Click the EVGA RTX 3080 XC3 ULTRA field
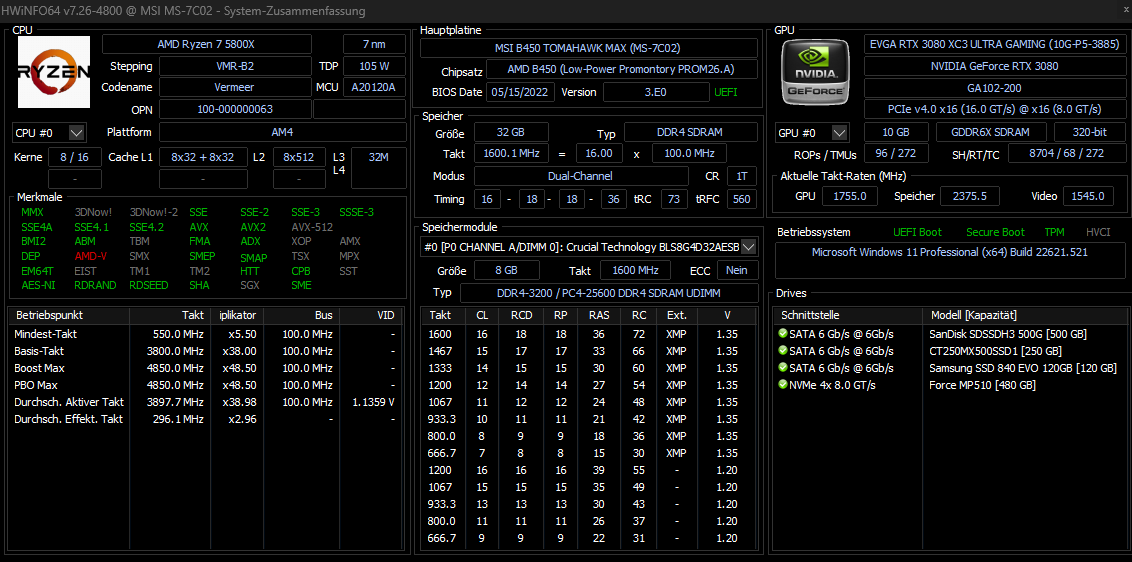Screen dimensions: 1132x562 [993, 43]
